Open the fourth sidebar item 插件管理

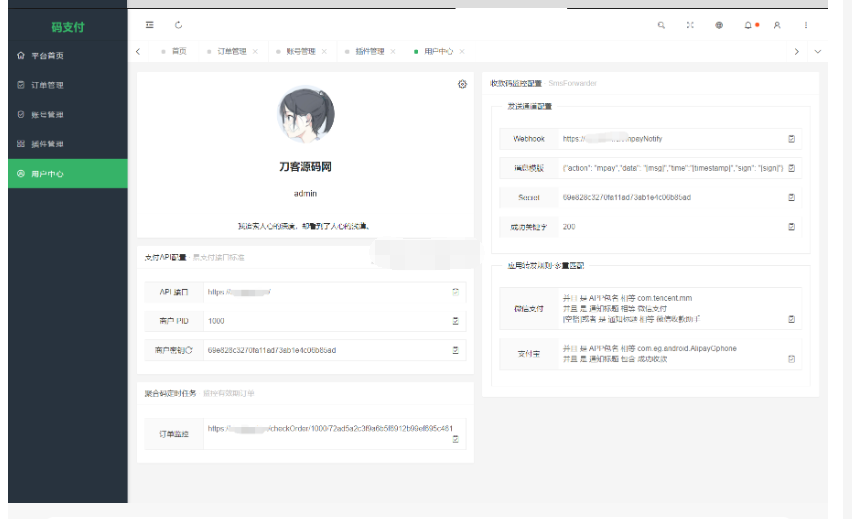click(x=68, y=144)
